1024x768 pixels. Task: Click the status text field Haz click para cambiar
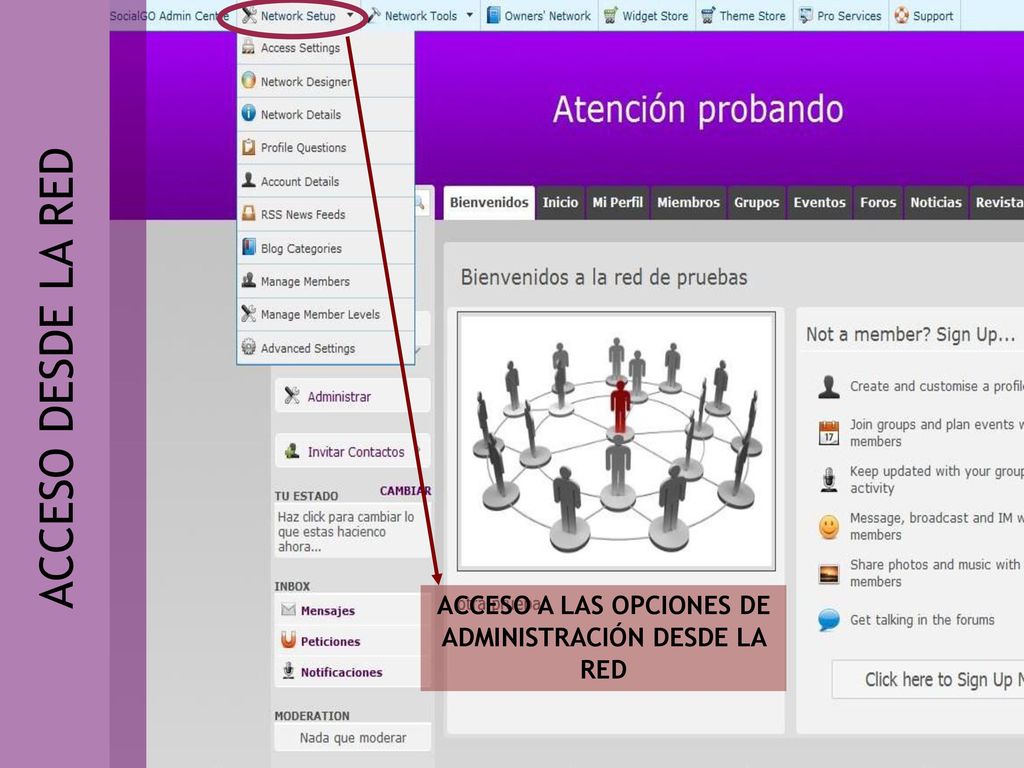pyautogui.click(x=352, y=531)
